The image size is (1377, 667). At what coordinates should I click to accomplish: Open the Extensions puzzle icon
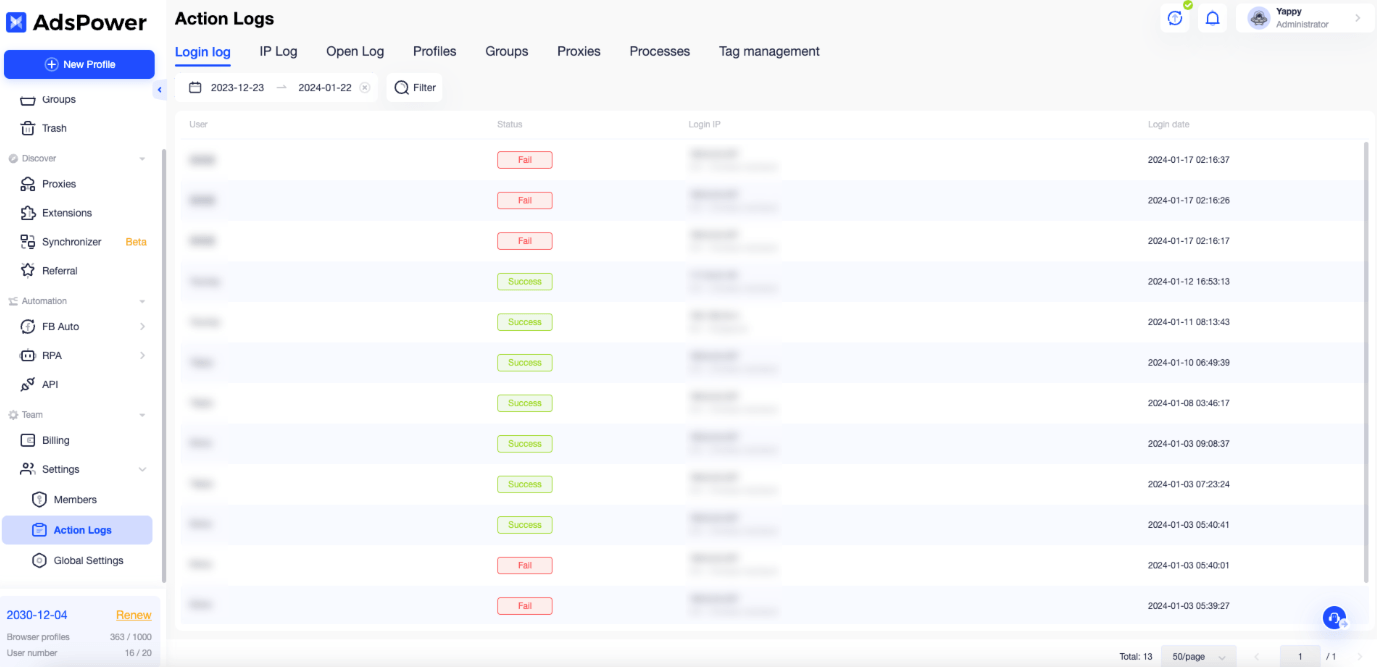pos(28,213)
